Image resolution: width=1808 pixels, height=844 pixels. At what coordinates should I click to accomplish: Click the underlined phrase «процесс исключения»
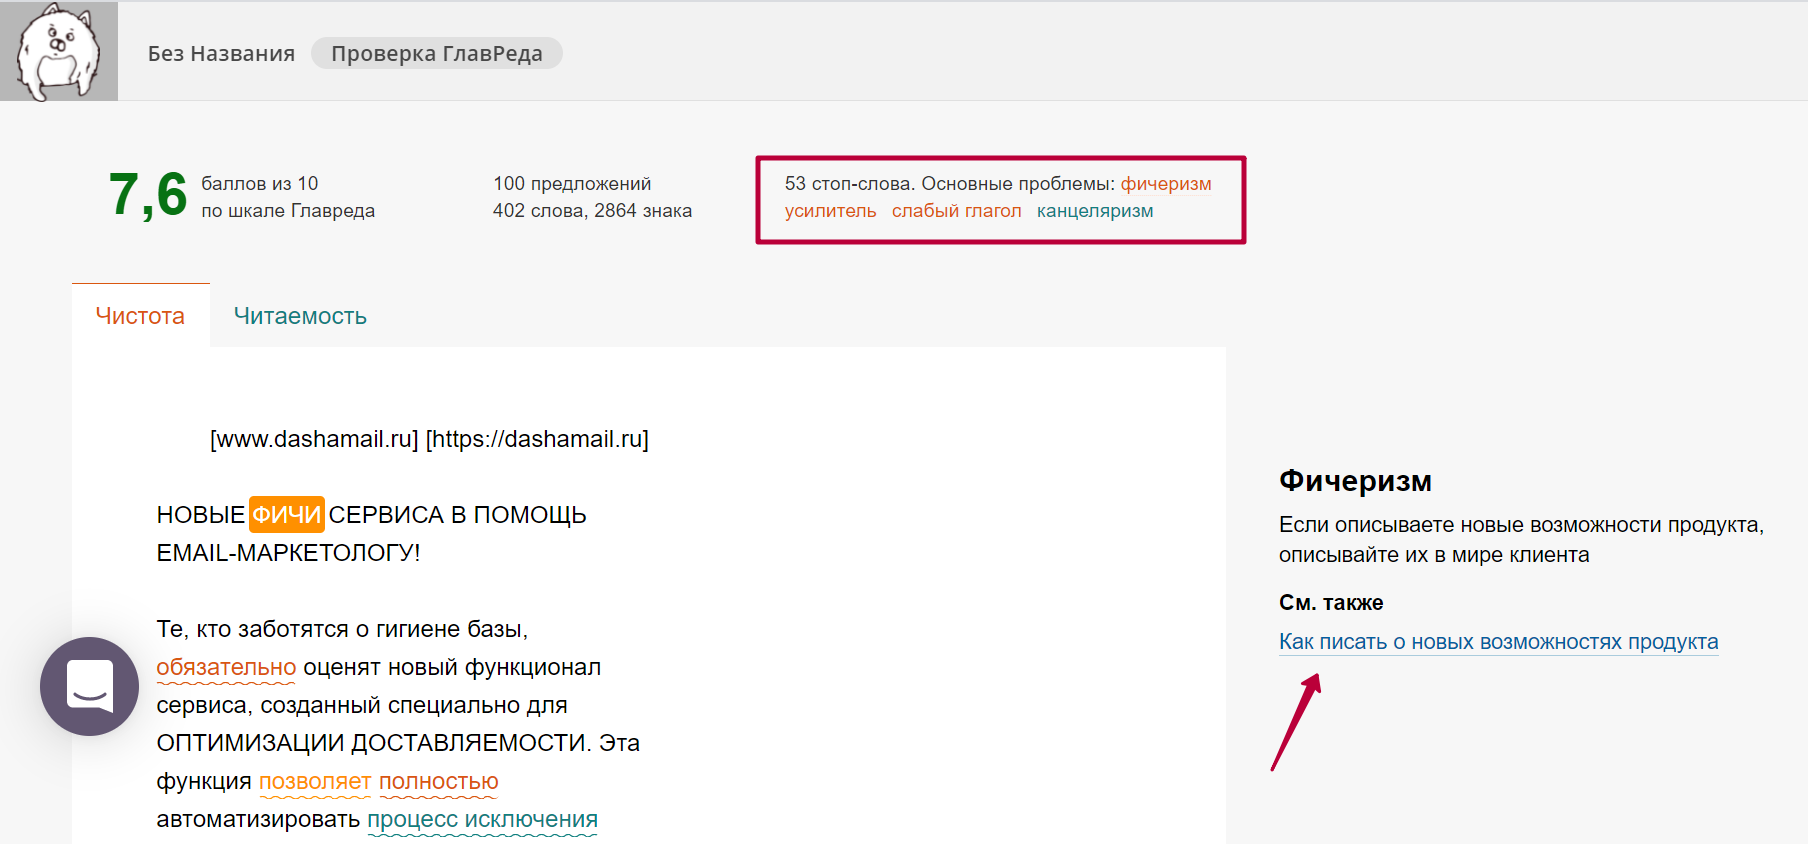click(482, 819)
